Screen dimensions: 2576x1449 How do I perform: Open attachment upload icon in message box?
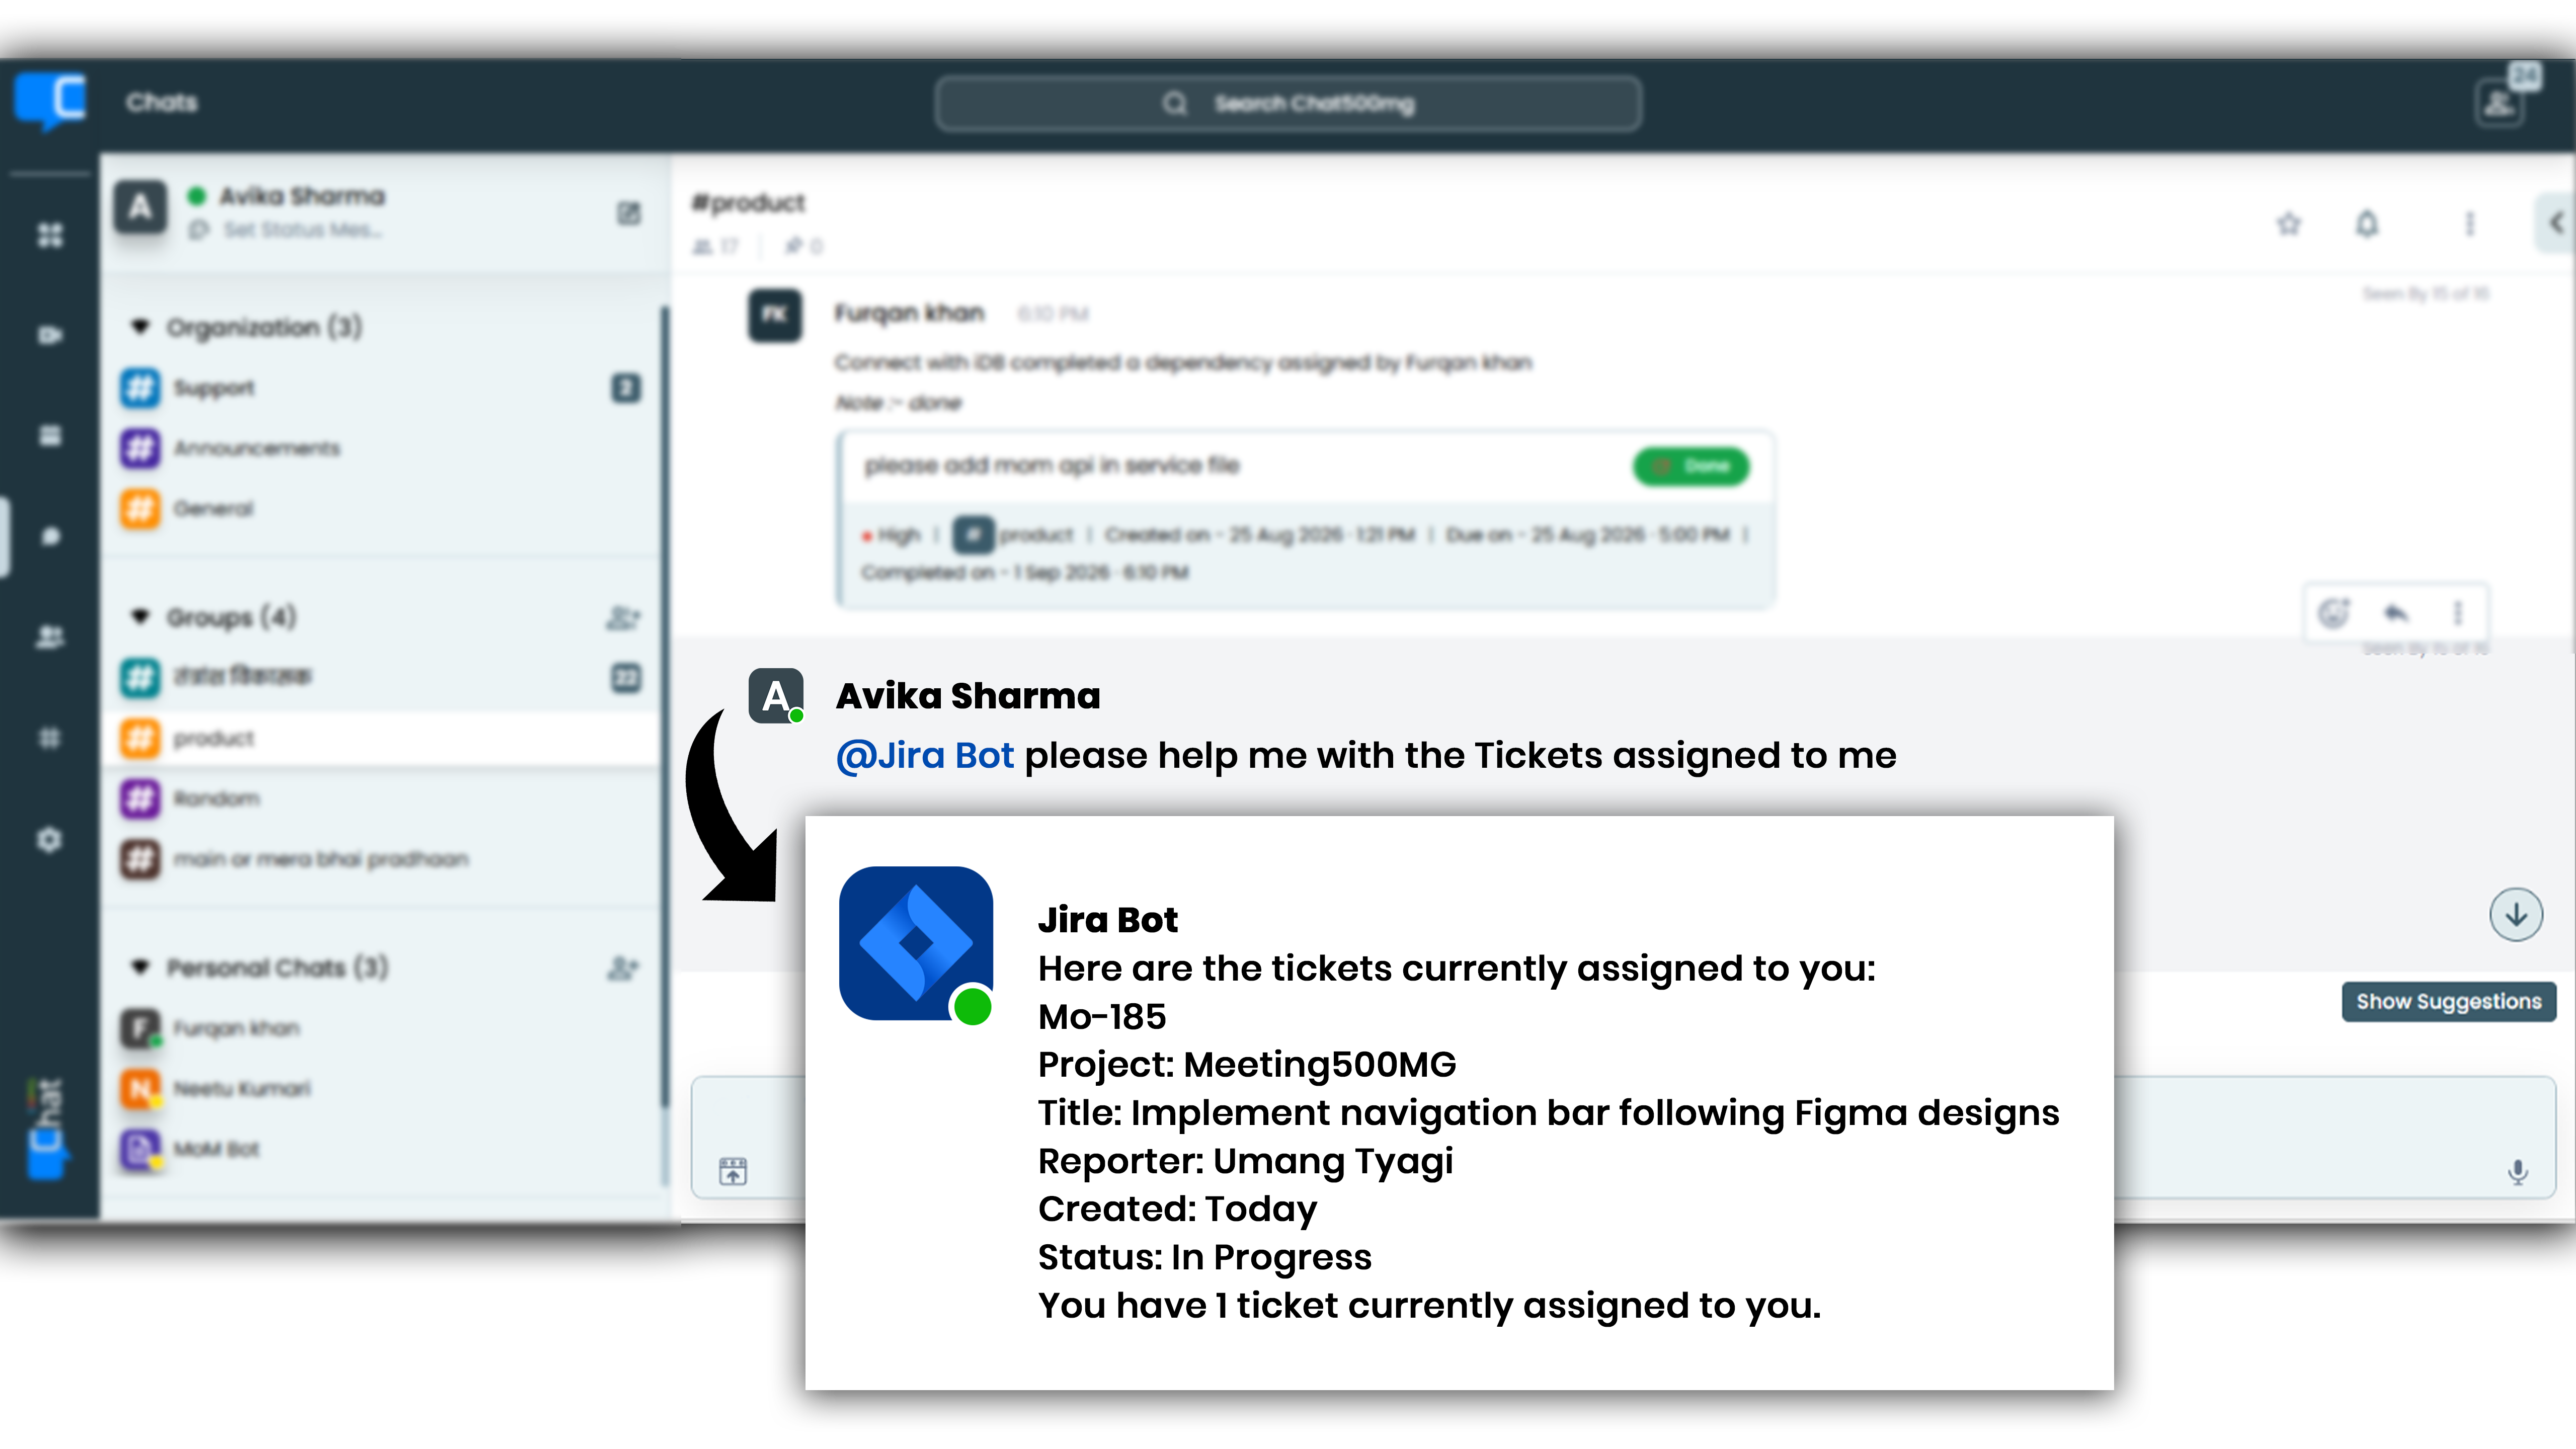click(733, 1171)
